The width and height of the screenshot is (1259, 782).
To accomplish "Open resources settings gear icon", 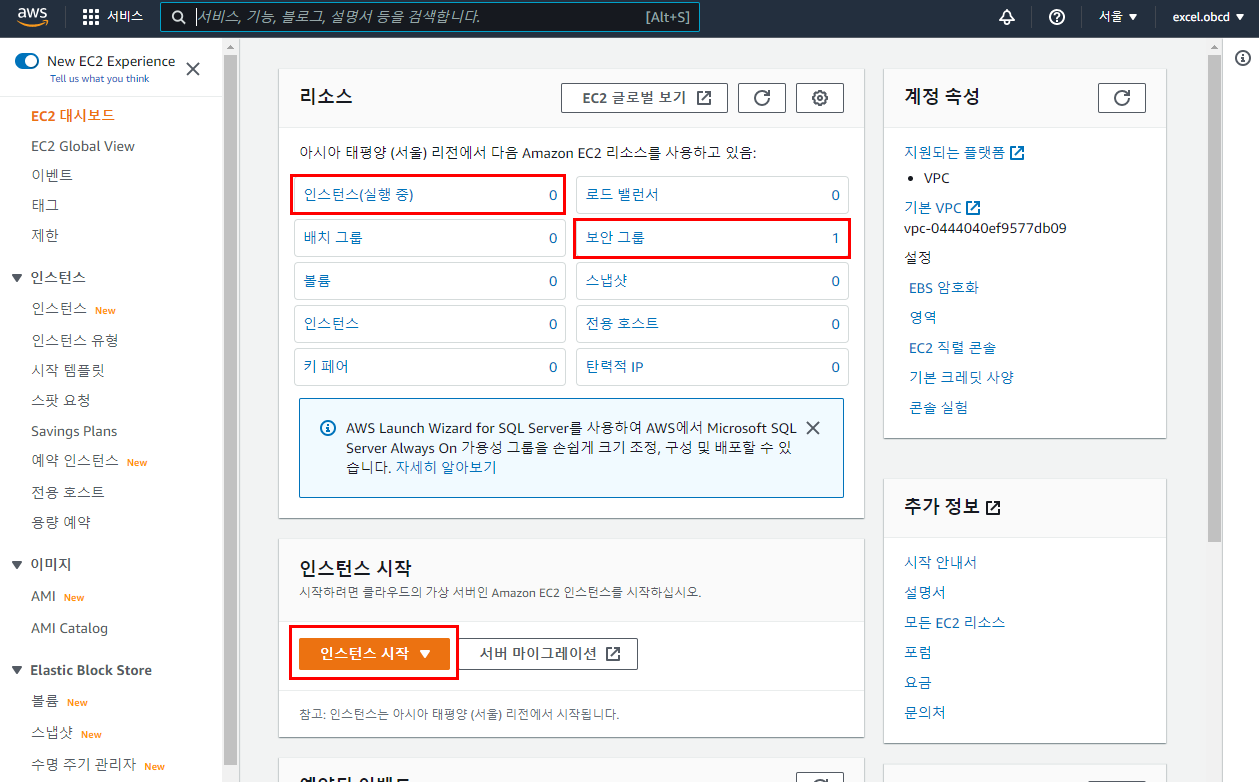I will (820, 97).
